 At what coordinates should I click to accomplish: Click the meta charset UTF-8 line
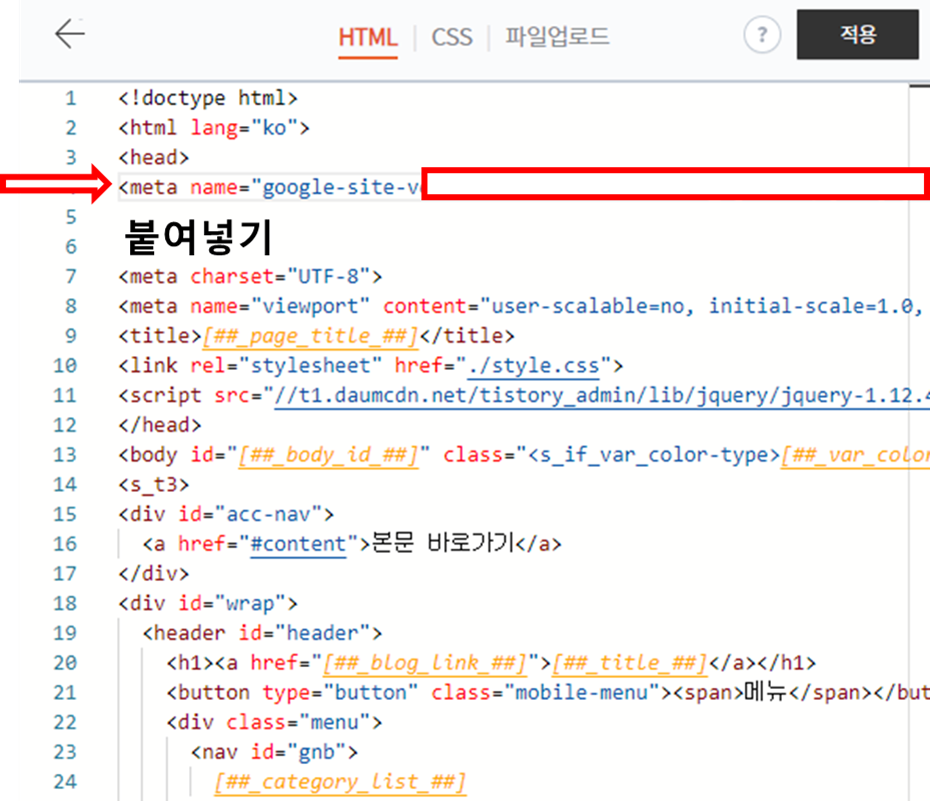[250, 276]
